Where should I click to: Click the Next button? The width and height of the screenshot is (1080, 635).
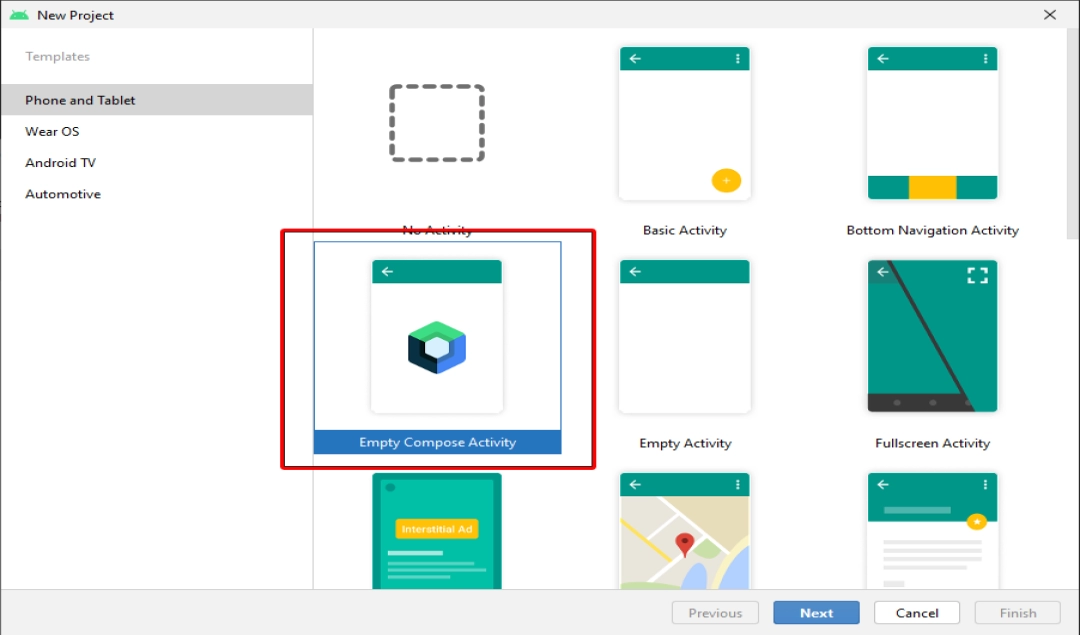click(x=816, y=612)
